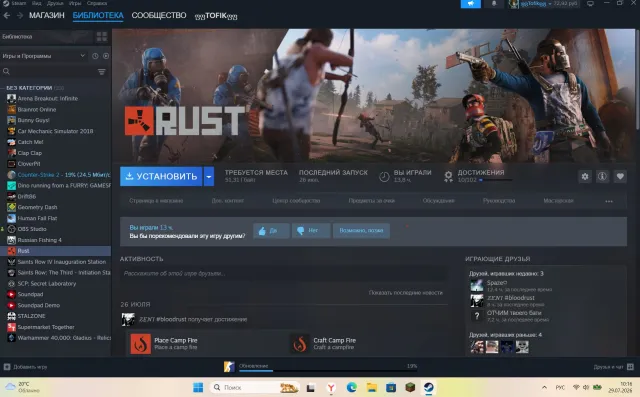Open Rust game settings gear icon
Image resolution: width=640 pixels, height=397 pixels.
[x=585, y=176]
